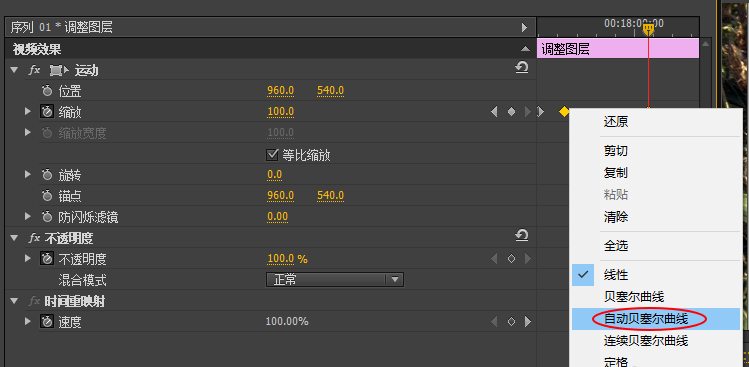
Task: Toggle animation stopwatch for 防闪烁滤镜
Action: point(47,217)
